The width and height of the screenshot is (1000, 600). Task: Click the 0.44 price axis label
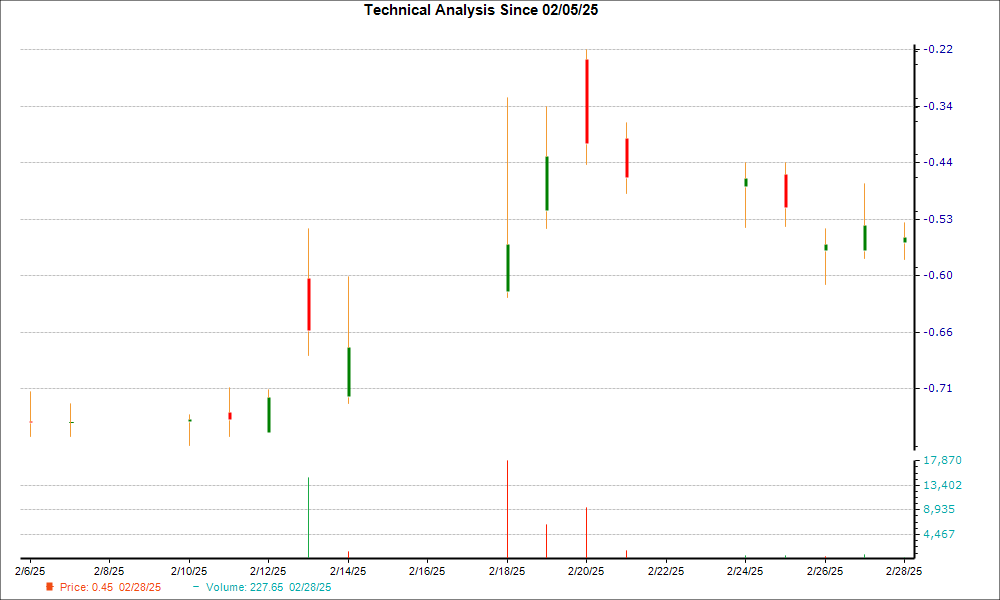941,162
